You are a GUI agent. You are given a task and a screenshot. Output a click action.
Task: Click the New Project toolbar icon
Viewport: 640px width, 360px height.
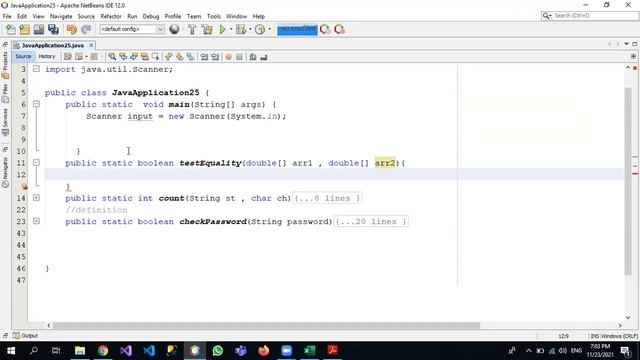coord(24,29)
